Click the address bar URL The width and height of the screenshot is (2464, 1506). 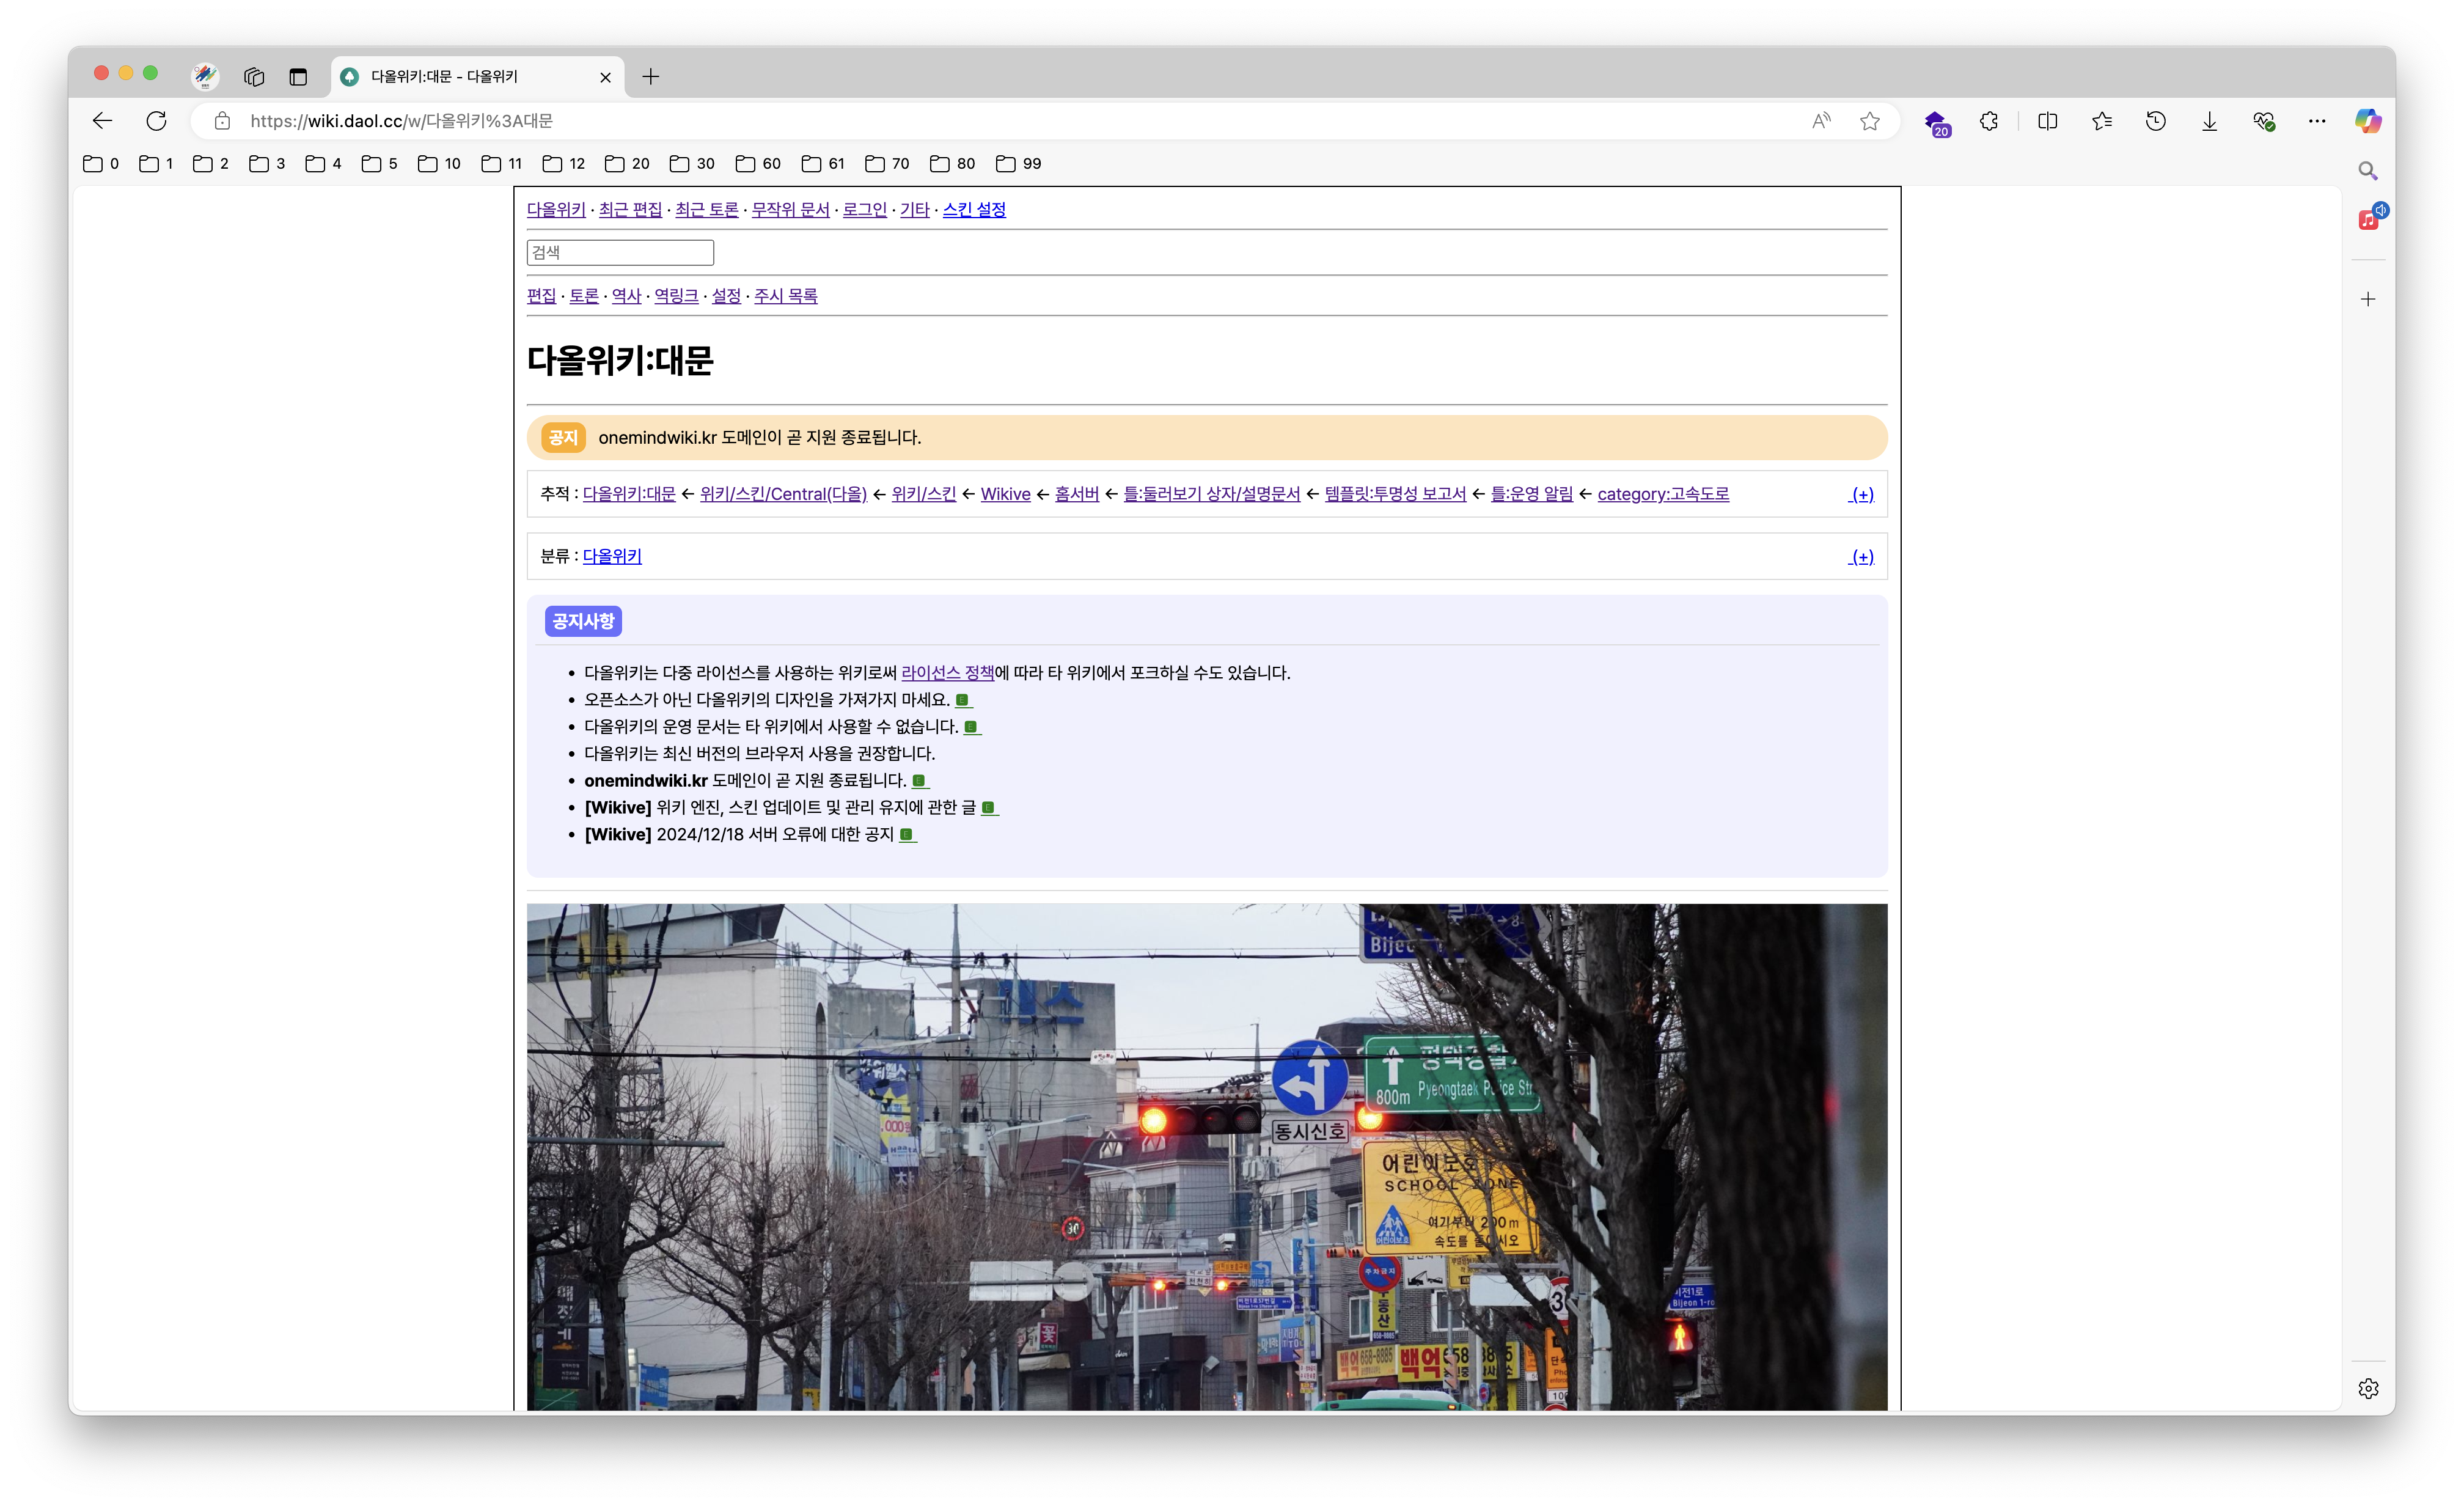point(401,121)
